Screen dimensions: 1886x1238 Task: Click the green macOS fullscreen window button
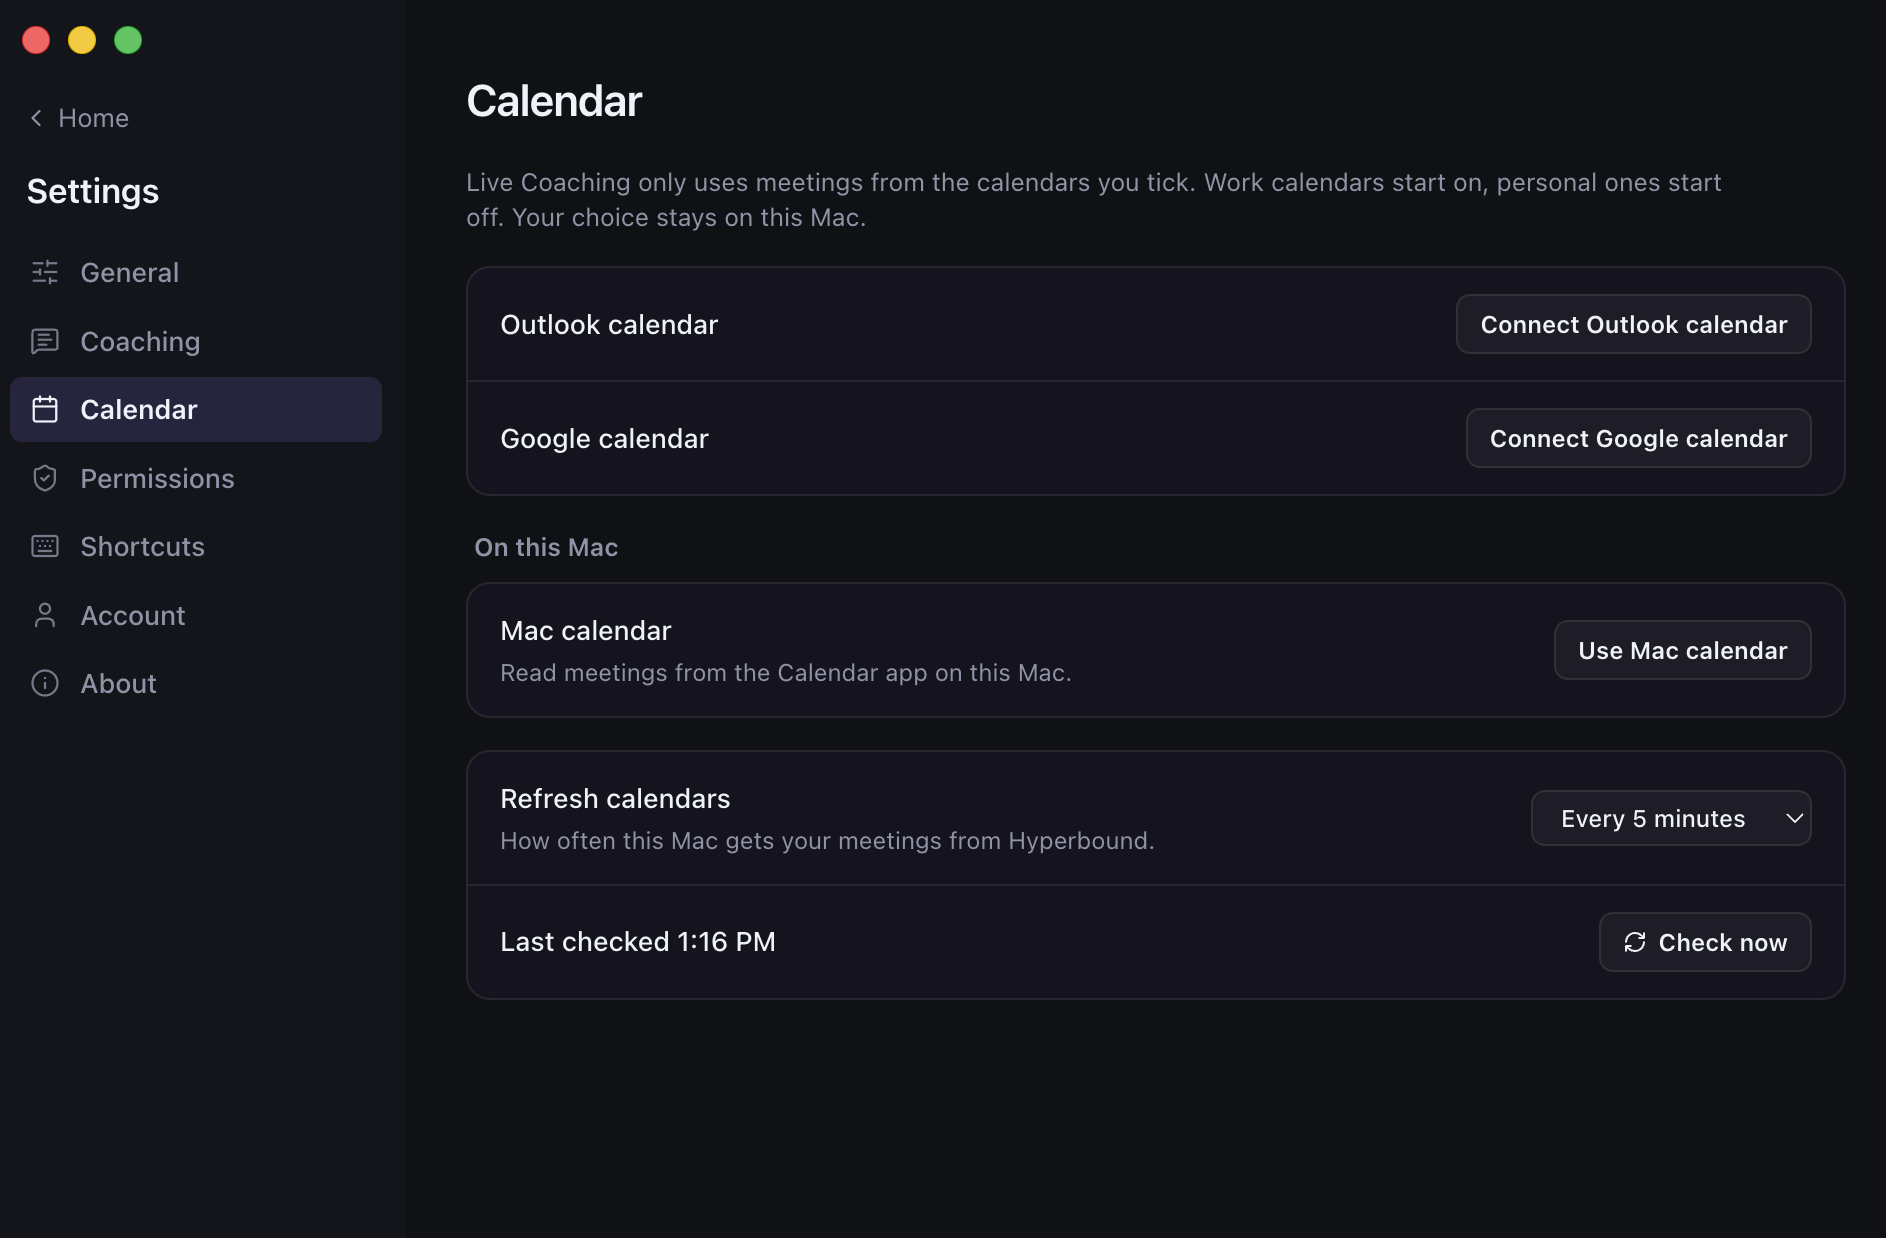tap(128, 40)
